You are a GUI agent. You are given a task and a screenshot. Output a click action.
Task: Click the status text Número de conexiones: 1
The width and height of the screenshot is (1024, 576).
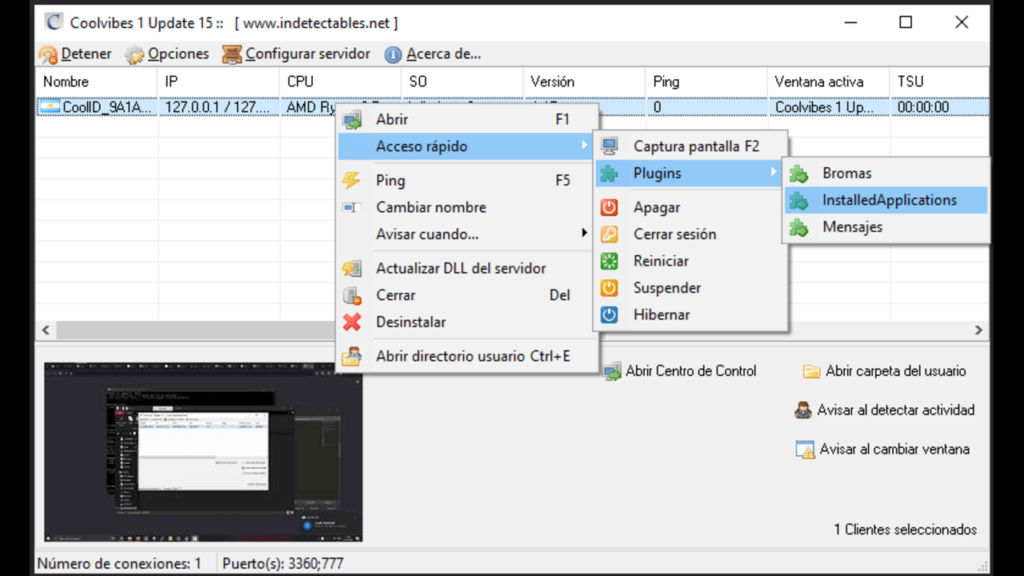pyautogui.click(x=119, y=564)
